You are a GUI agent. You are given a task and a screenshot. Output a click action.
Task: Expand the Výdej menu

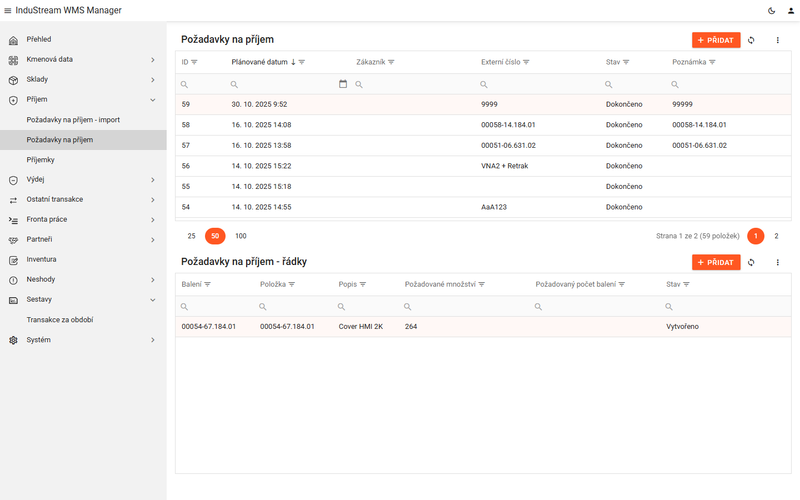click(83, 180)
